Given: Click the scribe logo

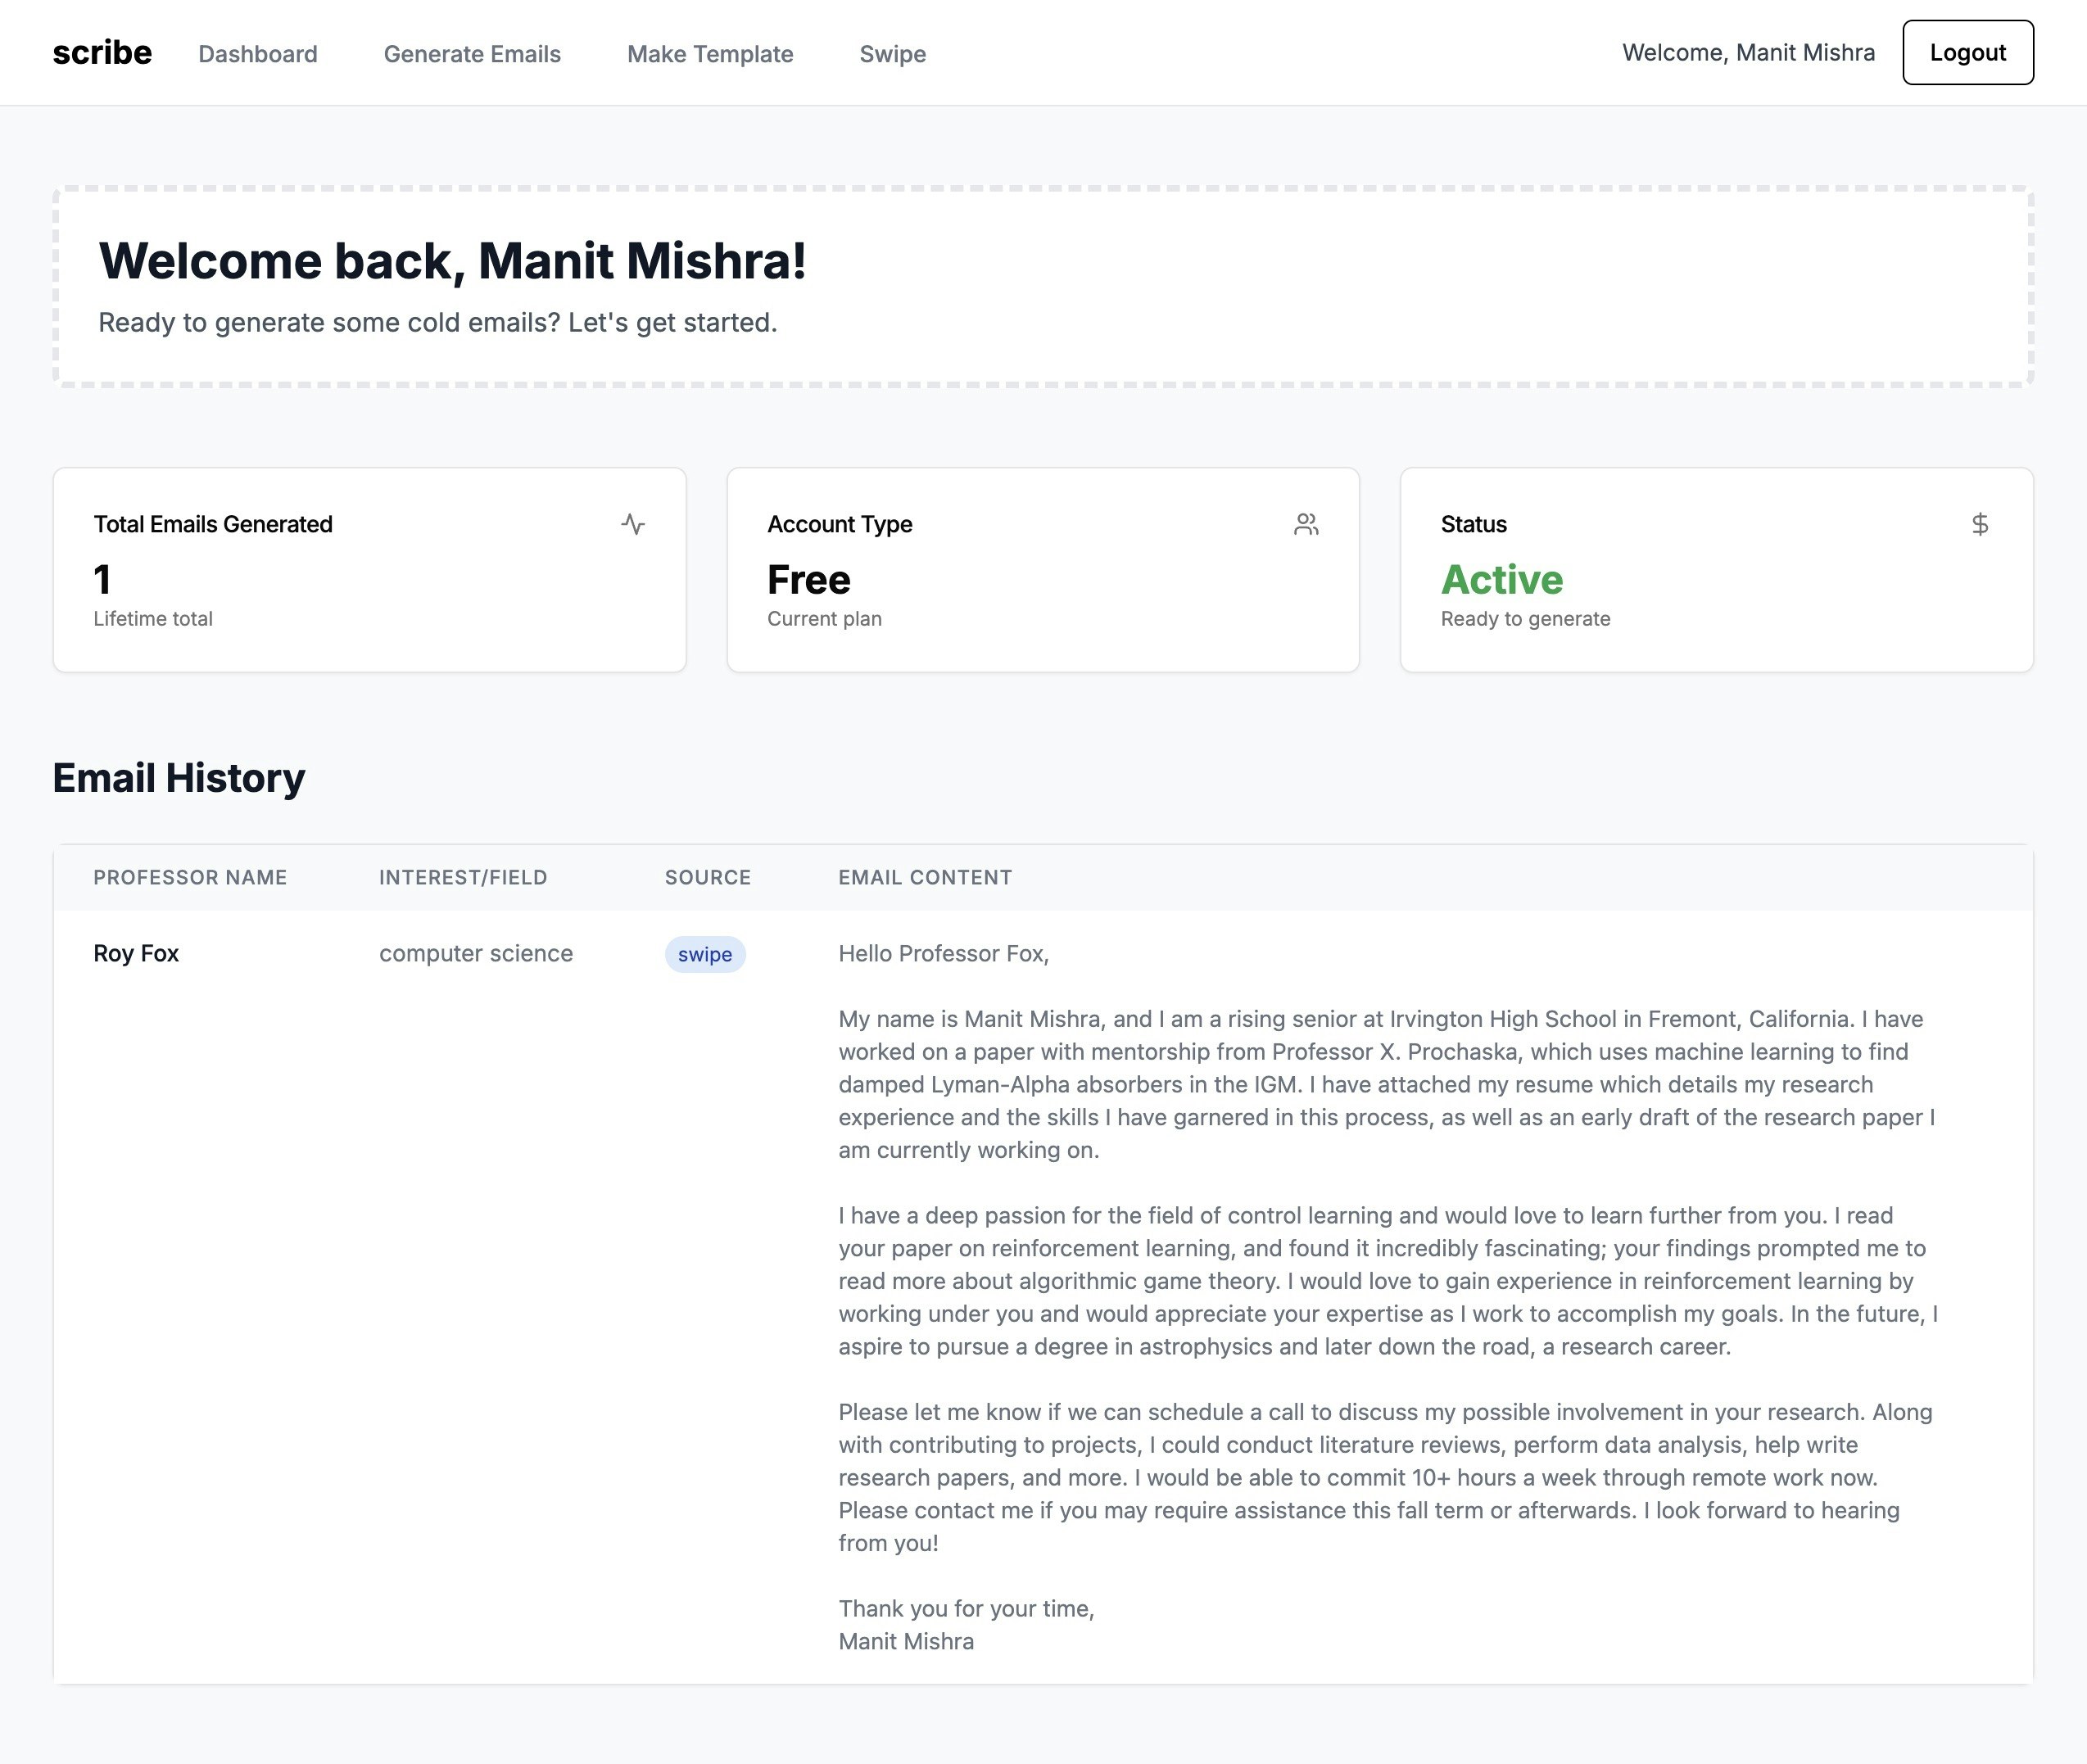Looking at the screenshot, I should [102, 53].
